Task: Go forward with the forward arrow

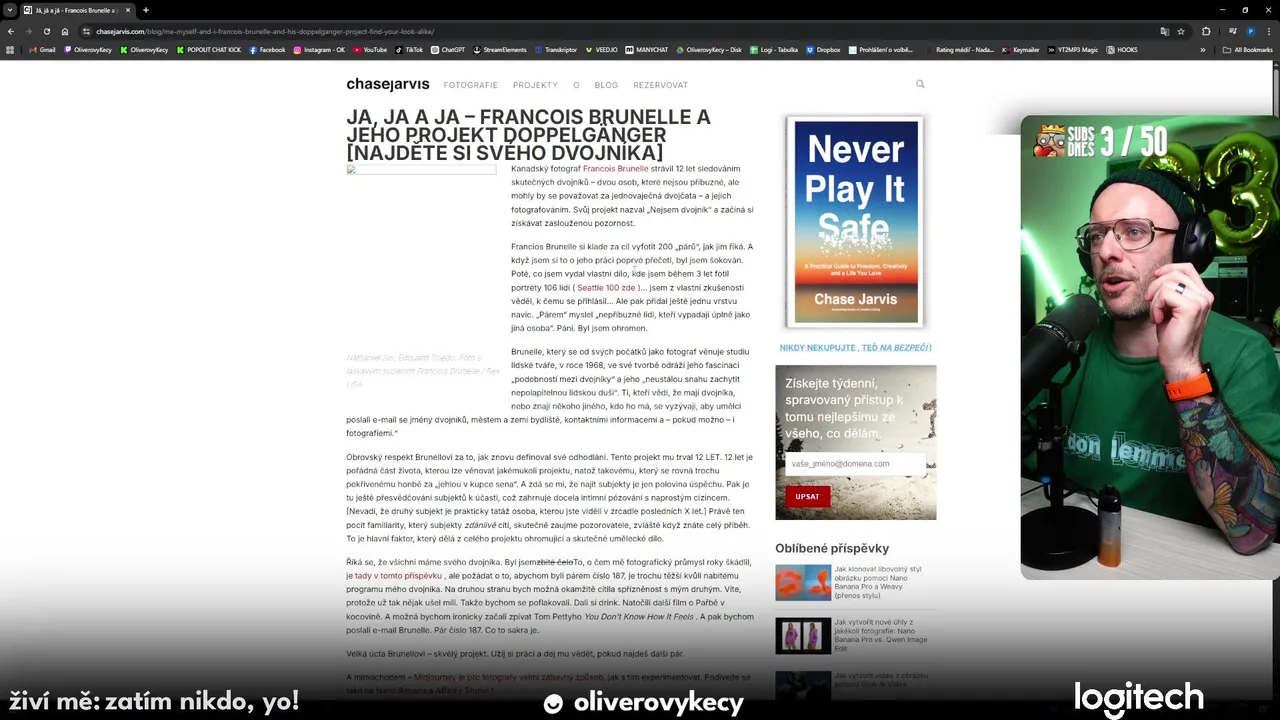Action: point(28,31)
